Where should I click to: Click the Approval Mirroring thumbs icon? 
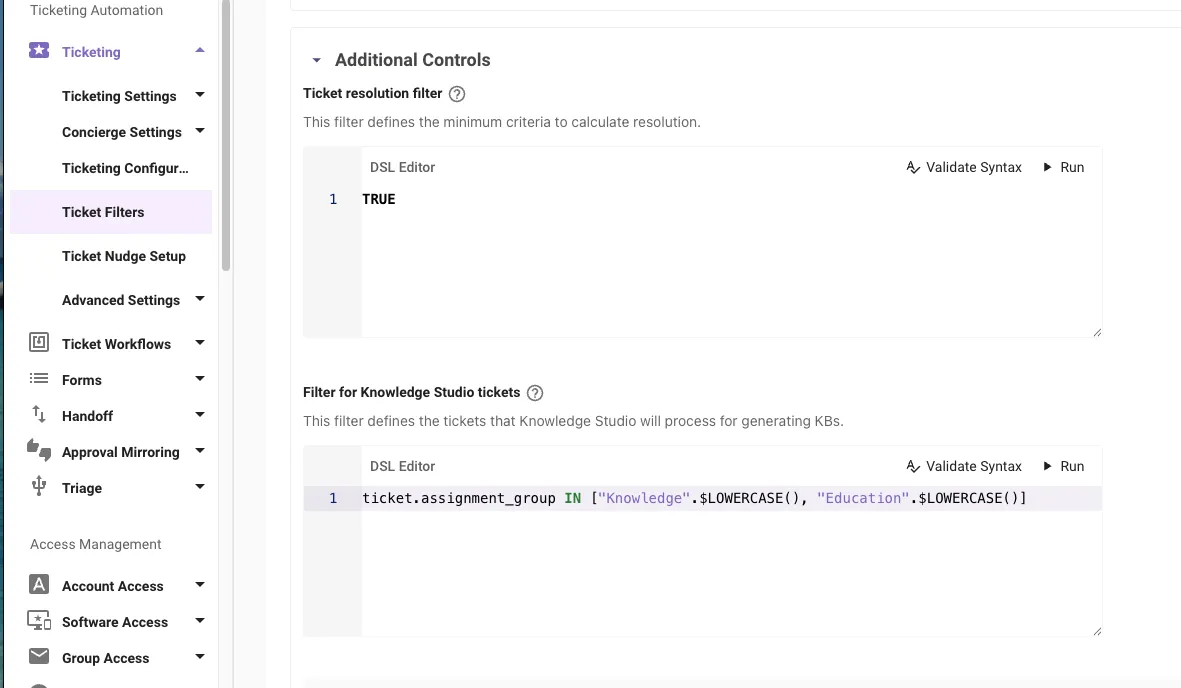tap(39, 450)
